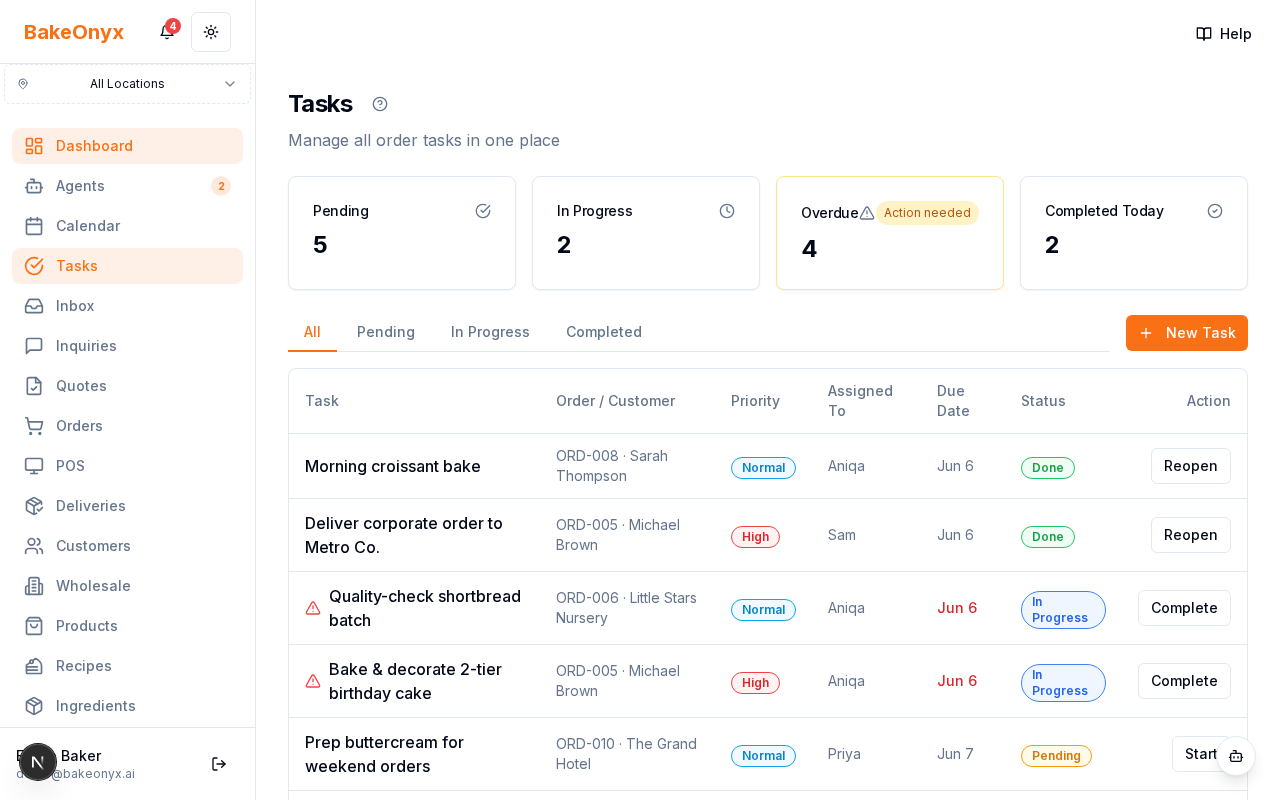1280x800 pixels.
Task: Complete the 2-tier birthday cake task
Action: (x=1184, y=681)
